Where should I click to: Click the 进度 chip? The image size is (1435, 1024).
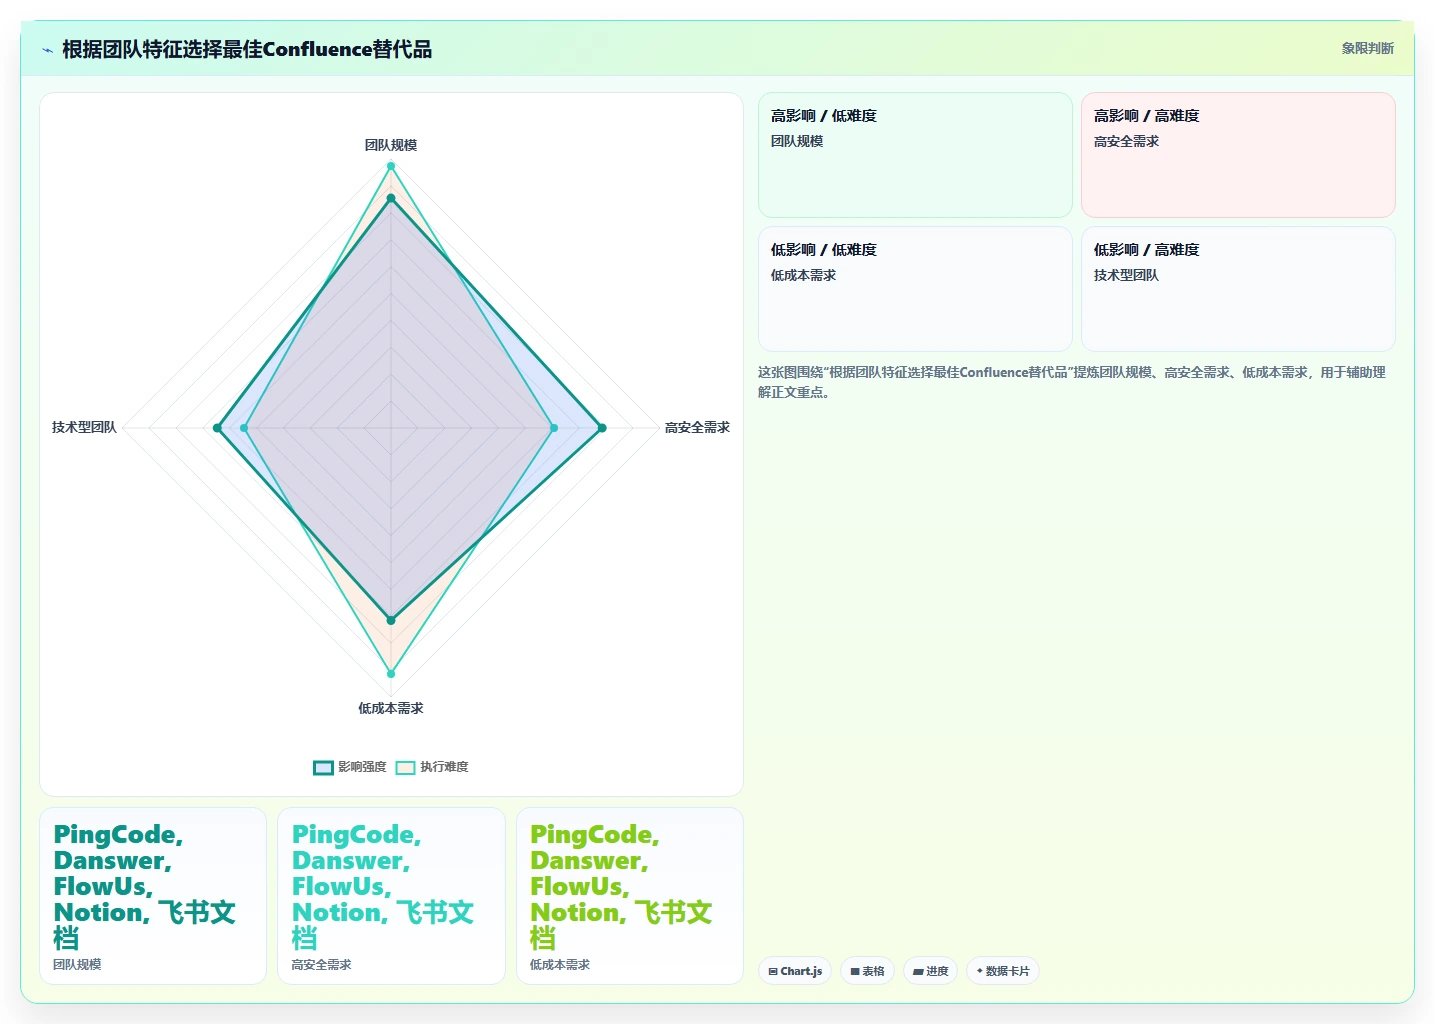[930, 971]
